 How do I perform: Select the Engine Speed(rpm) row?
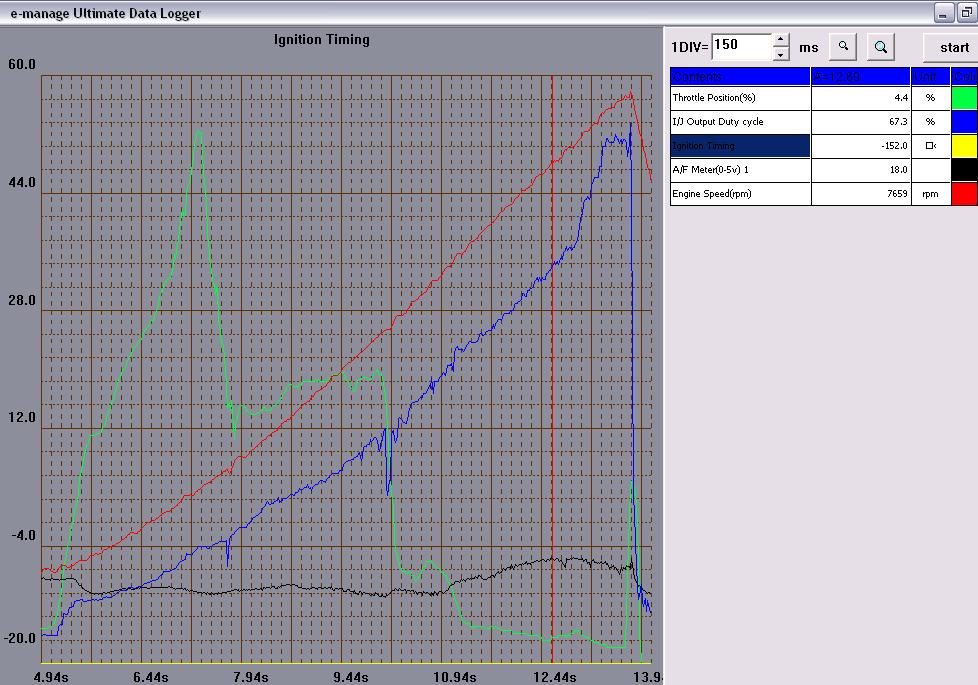coord(740,194)
